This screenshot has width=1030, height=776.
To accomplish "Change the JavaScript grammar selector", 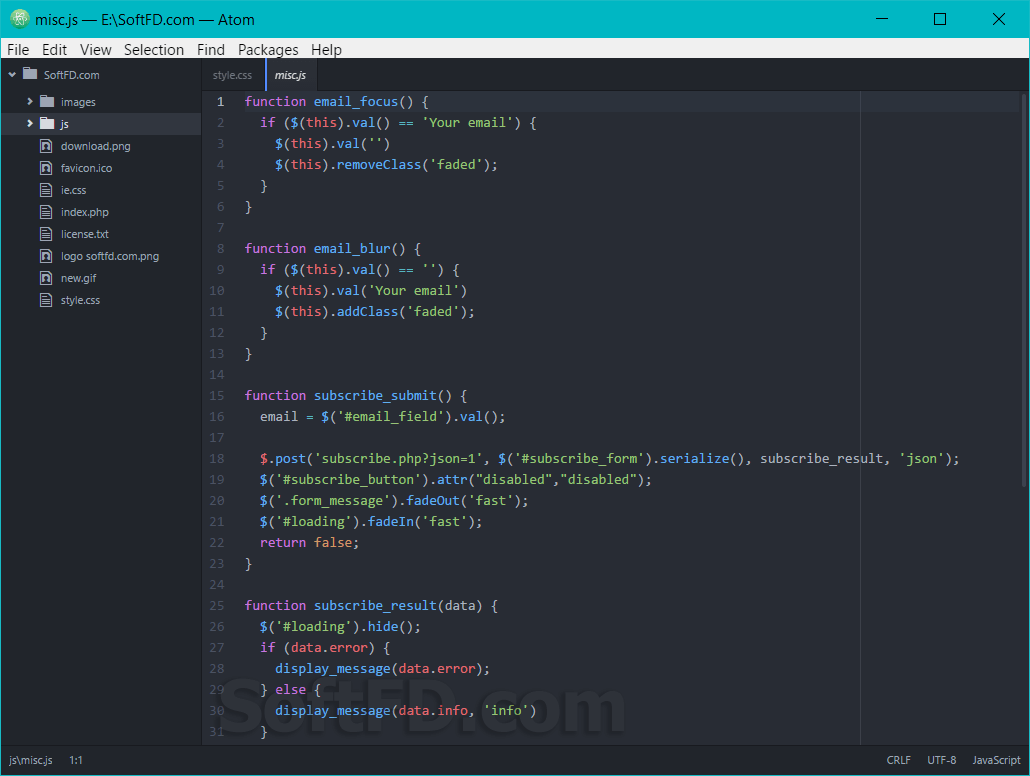I will click(996, 760).
